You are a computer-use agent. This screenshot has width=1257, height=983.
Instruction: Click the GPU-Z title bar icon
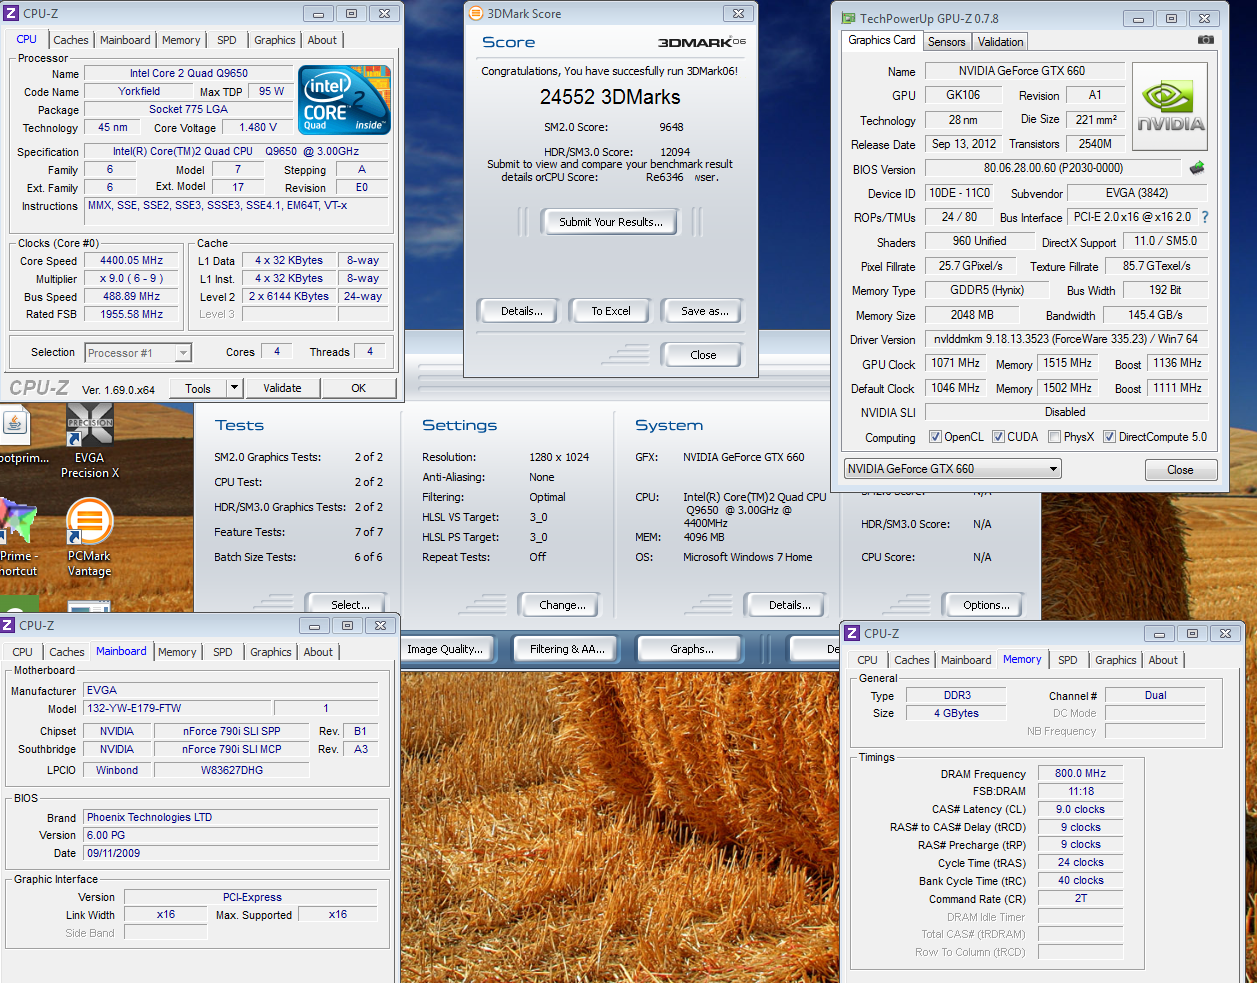pyautogui.click(x=848, y=18)
